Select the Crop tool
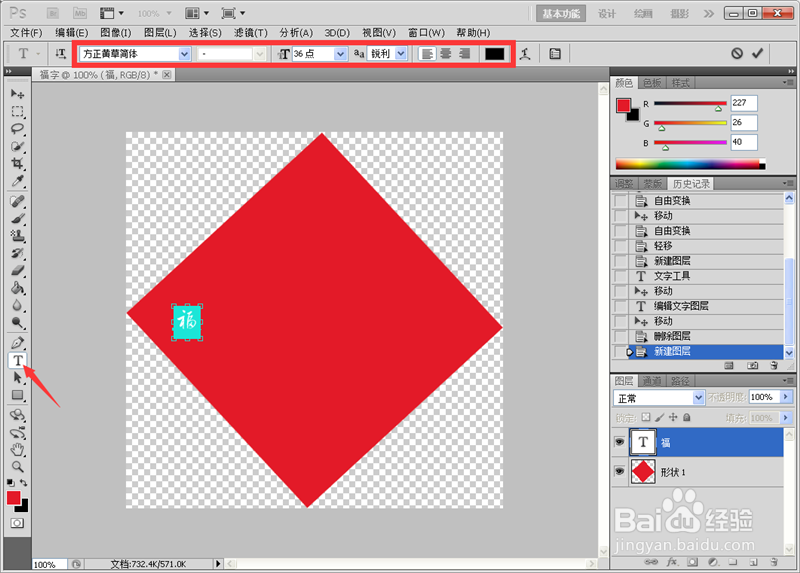Screen dimensions: 800x573 point(17,163)
